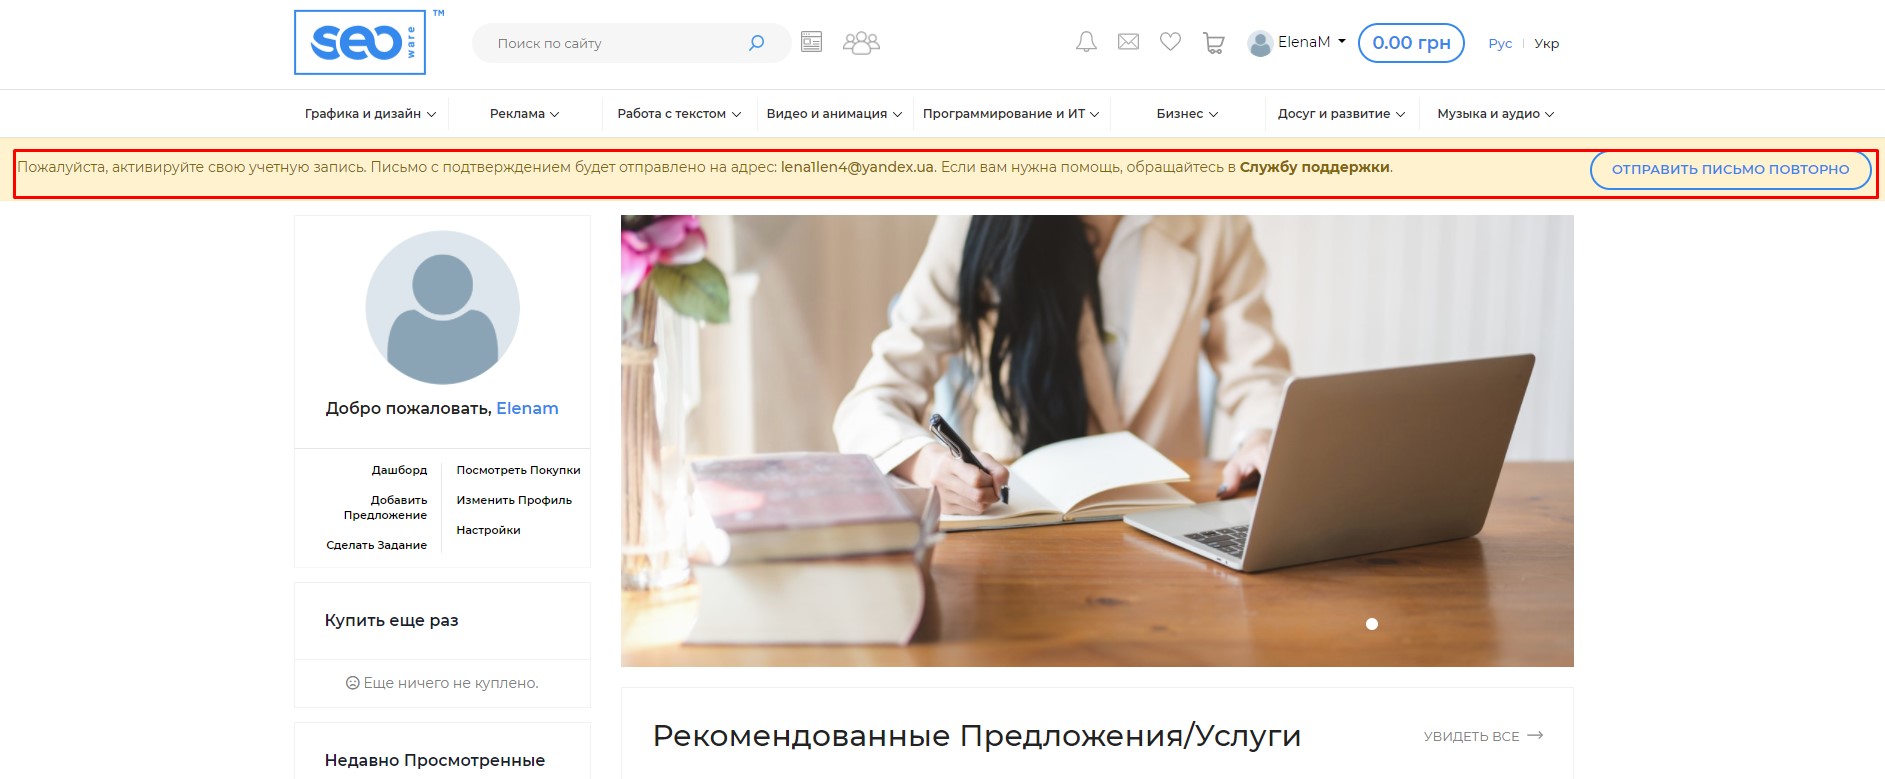Open the Служба поддержки link

(1314, 167)
